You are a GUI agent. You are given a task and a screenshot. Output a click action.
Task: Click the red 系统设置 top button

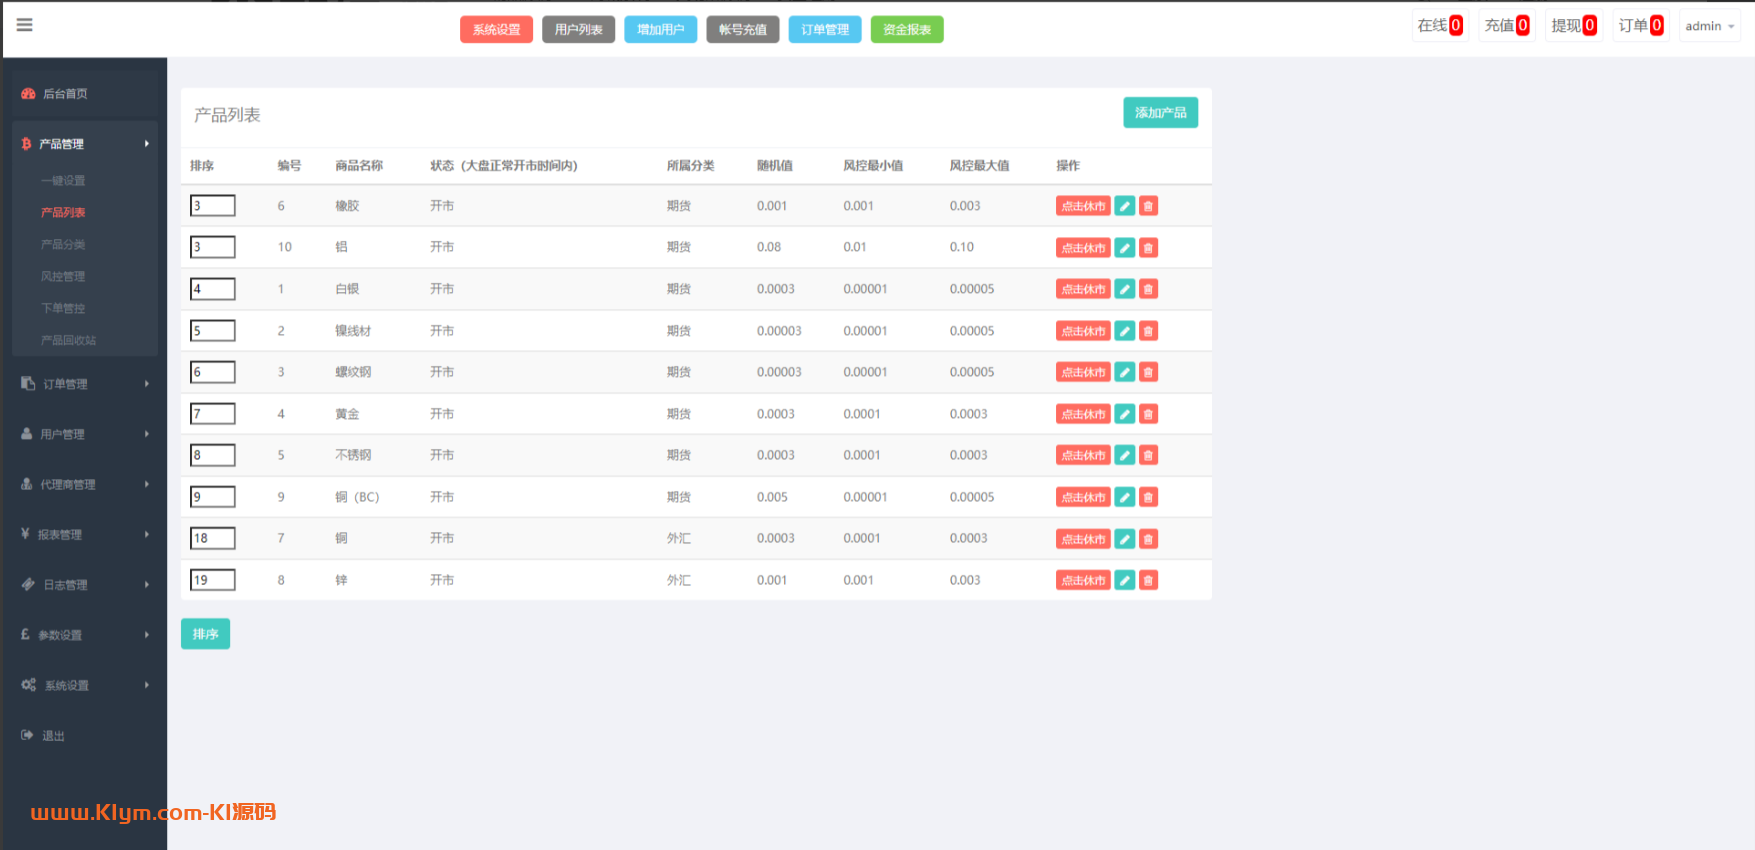[496, 30]
